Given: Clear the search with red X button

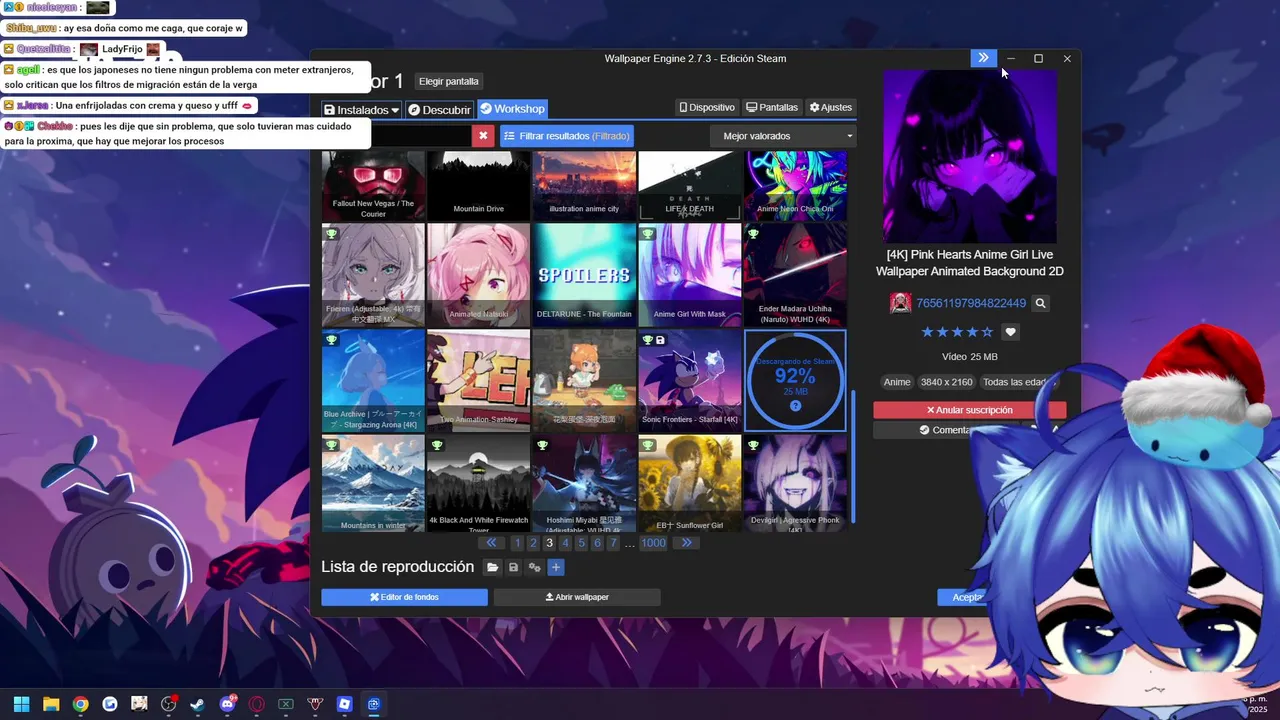Looking at the screenshot, I should [x=483, y=136].
